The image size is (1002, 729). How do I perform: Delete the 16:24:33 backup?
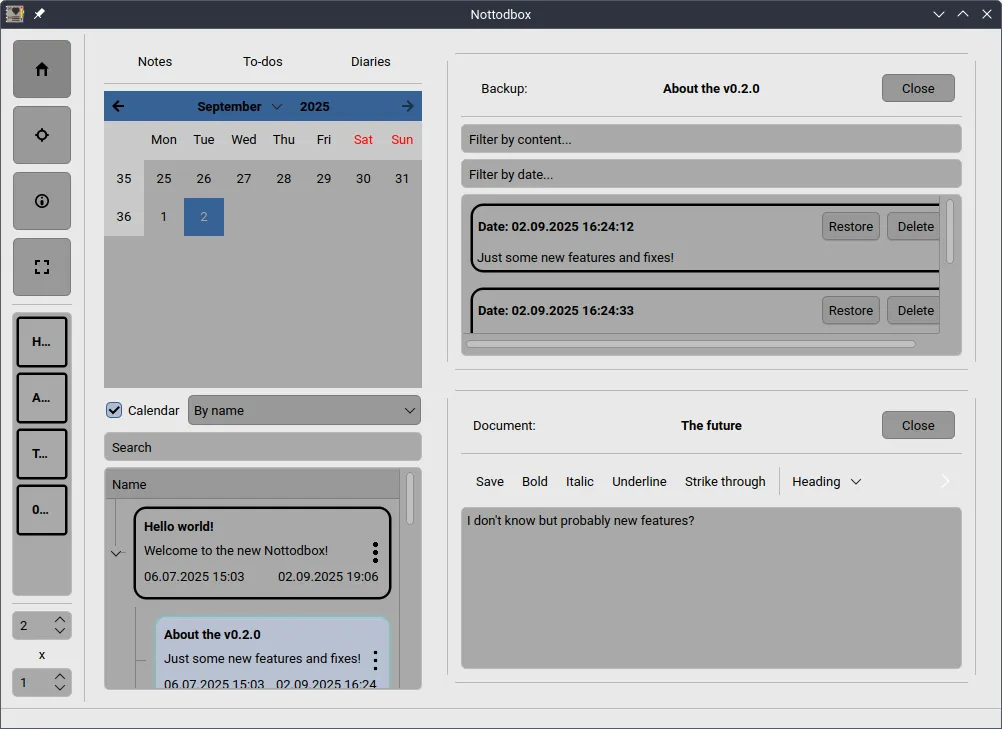click(915, 311)
